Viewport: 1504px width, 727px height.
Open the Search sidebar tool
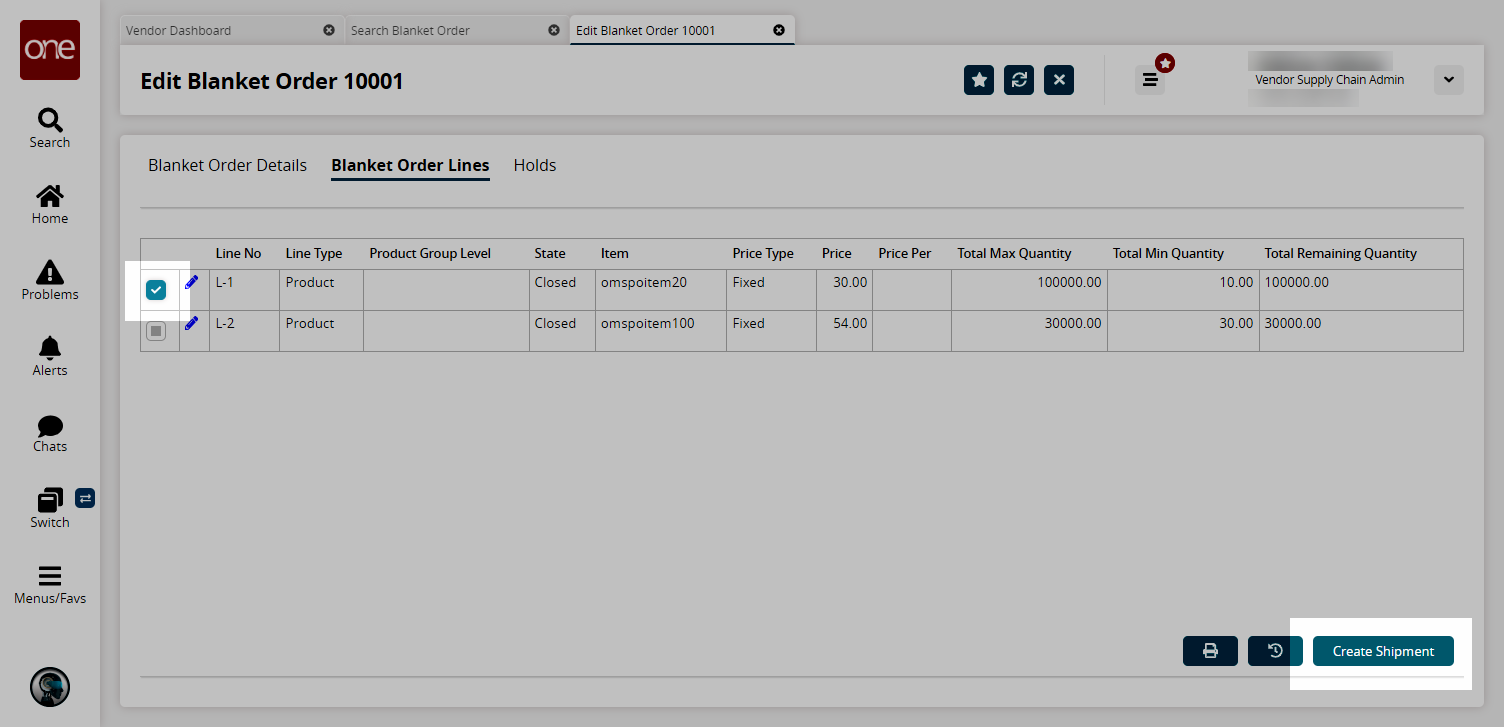50,128
